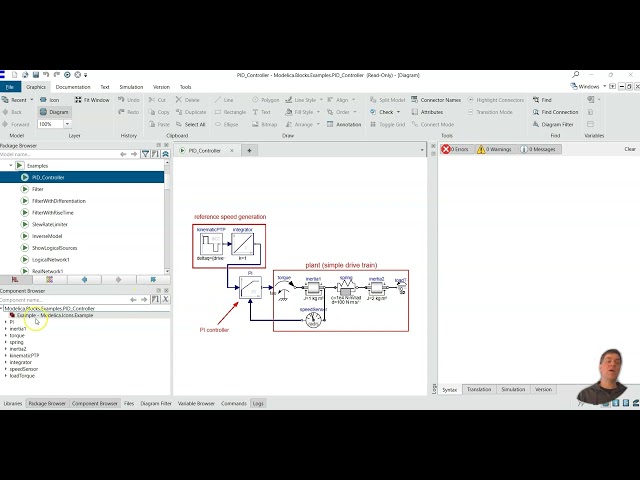640x480 pixels.
Task: Click the Find tool
Action: (542, 100)
